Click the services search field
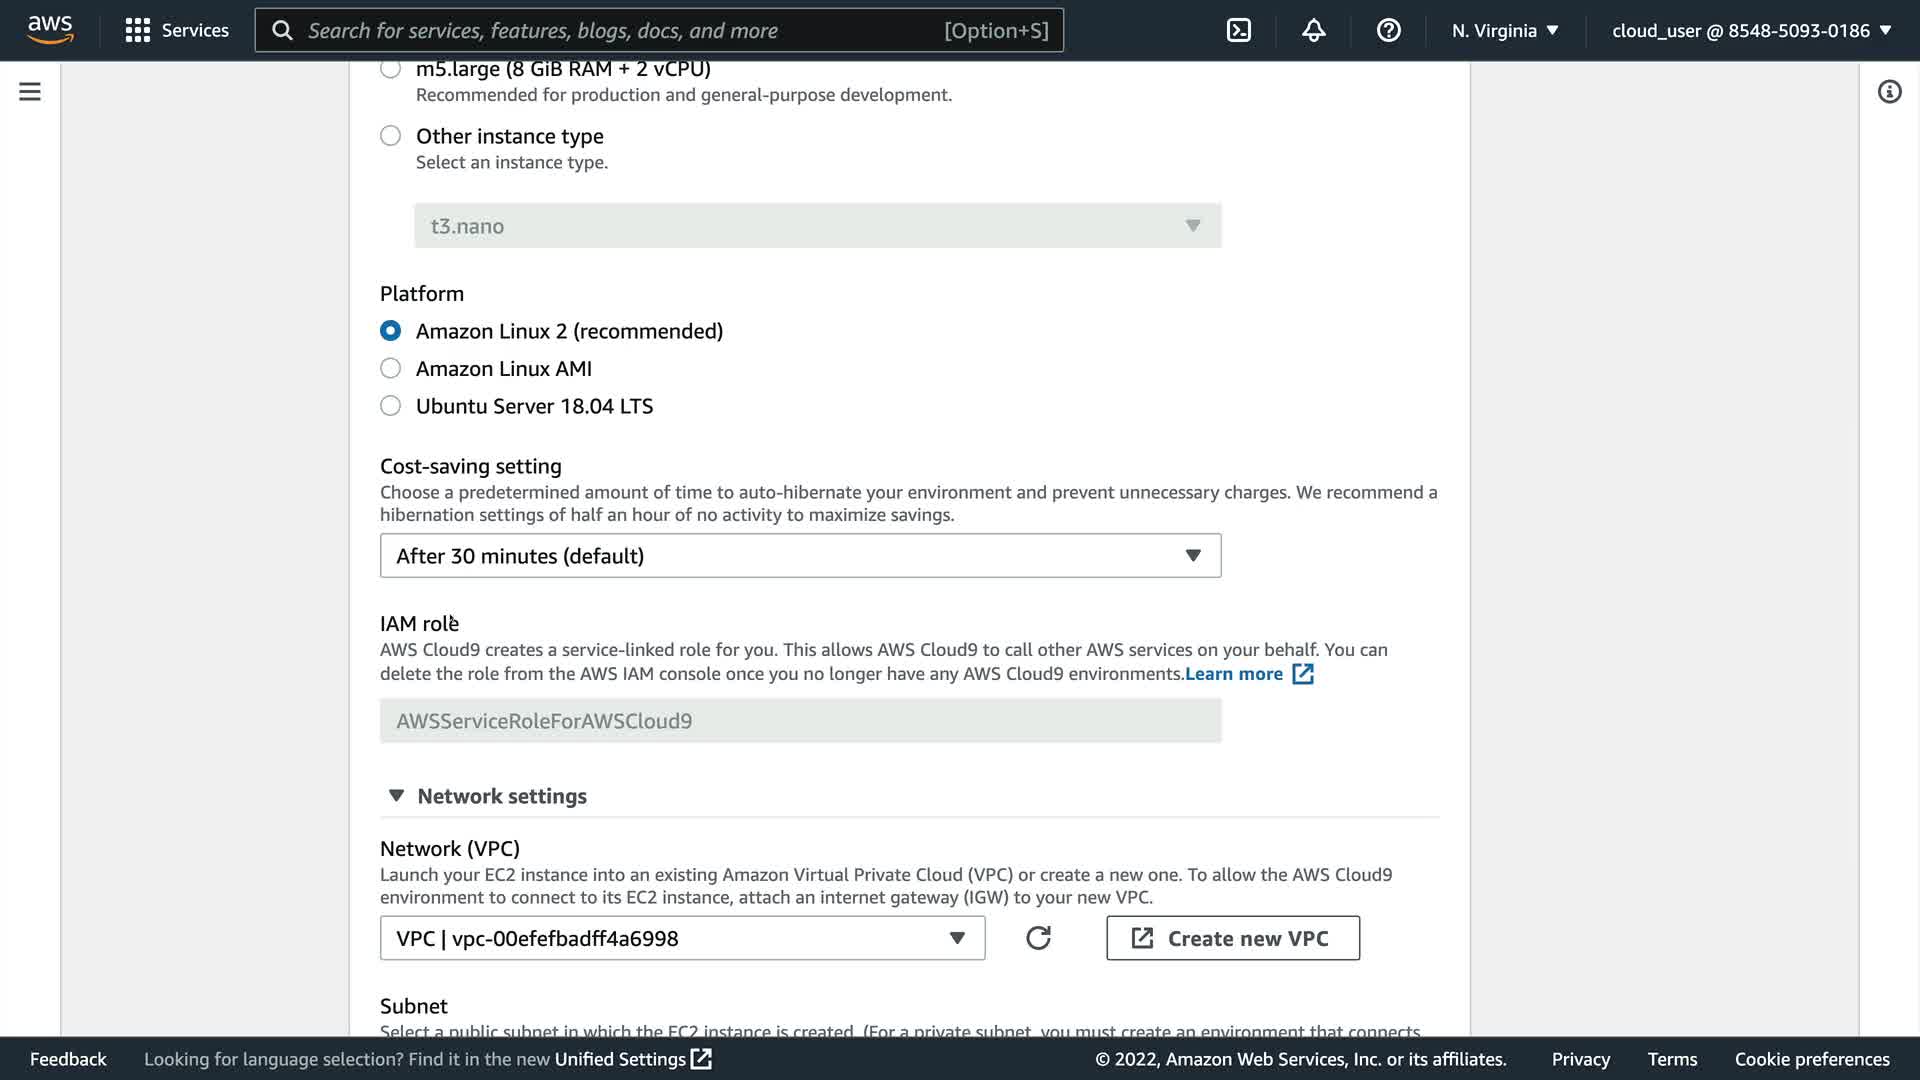Image resolution: width=1920 pixels, height=1080 pixels. pos(620,30)
